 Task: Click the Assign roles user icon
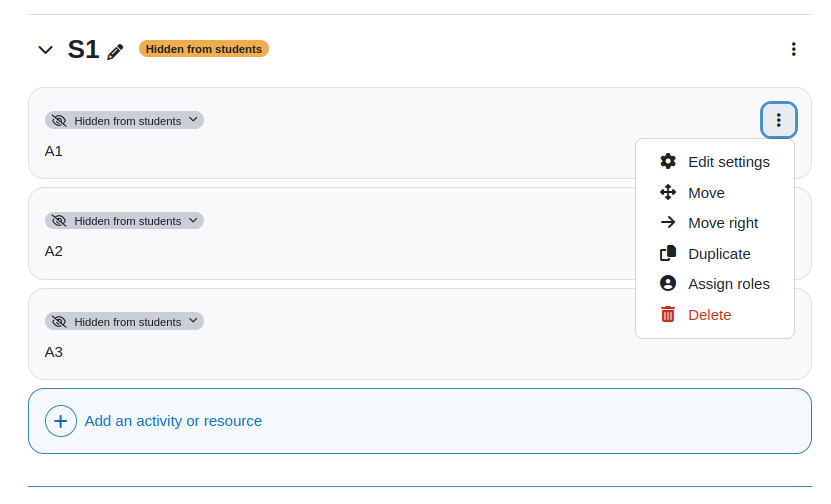tap(668, 284)
